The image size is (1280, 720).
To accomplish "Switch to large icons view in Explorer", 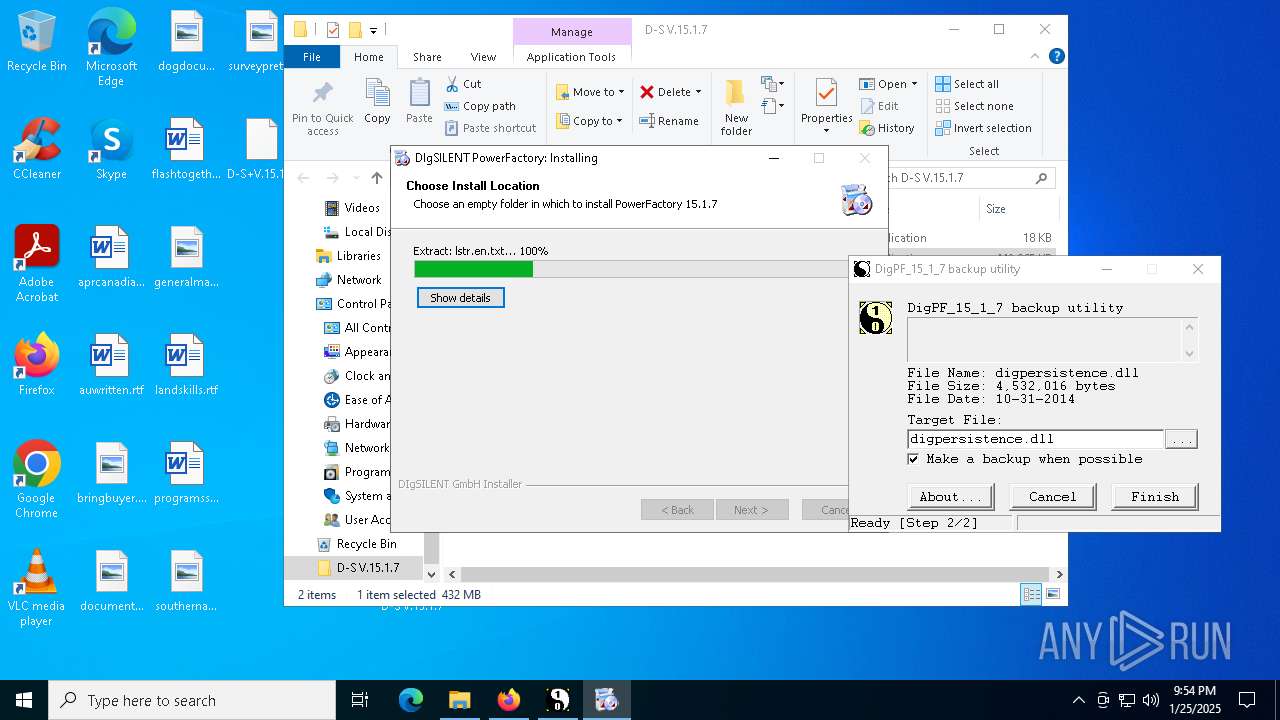I will (1052, 594).
